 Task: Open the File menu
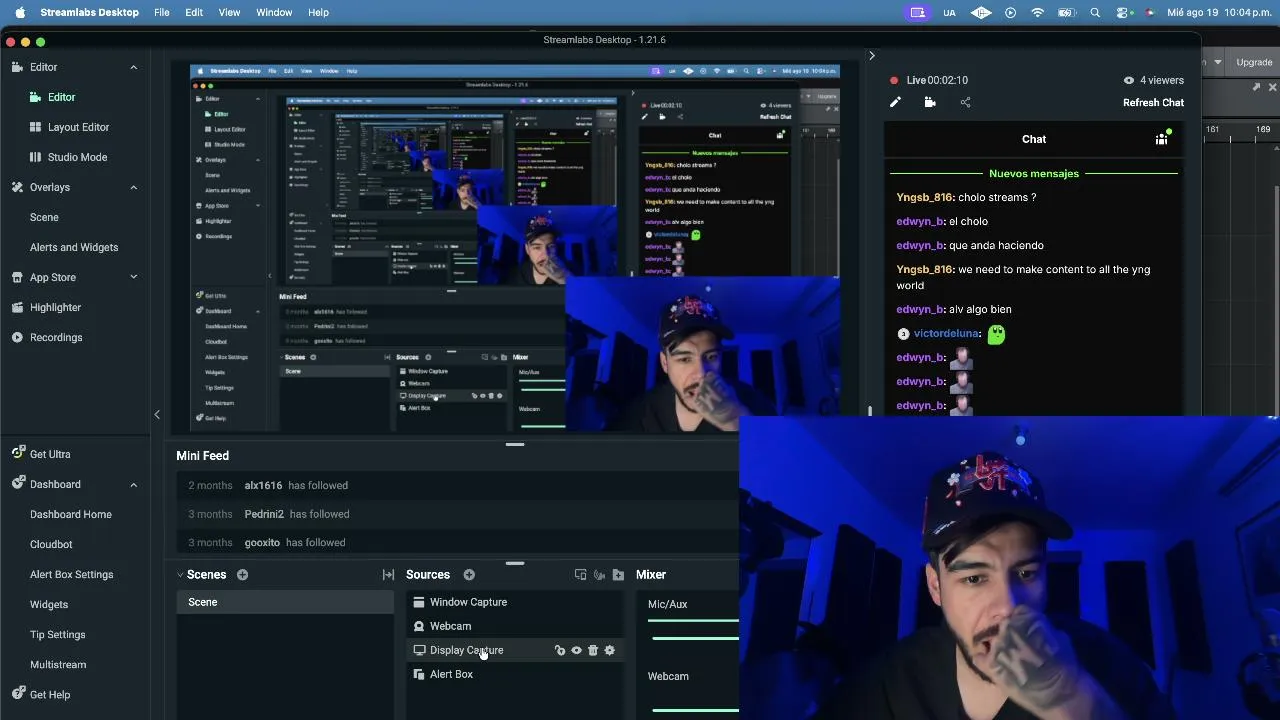(162, 12)
